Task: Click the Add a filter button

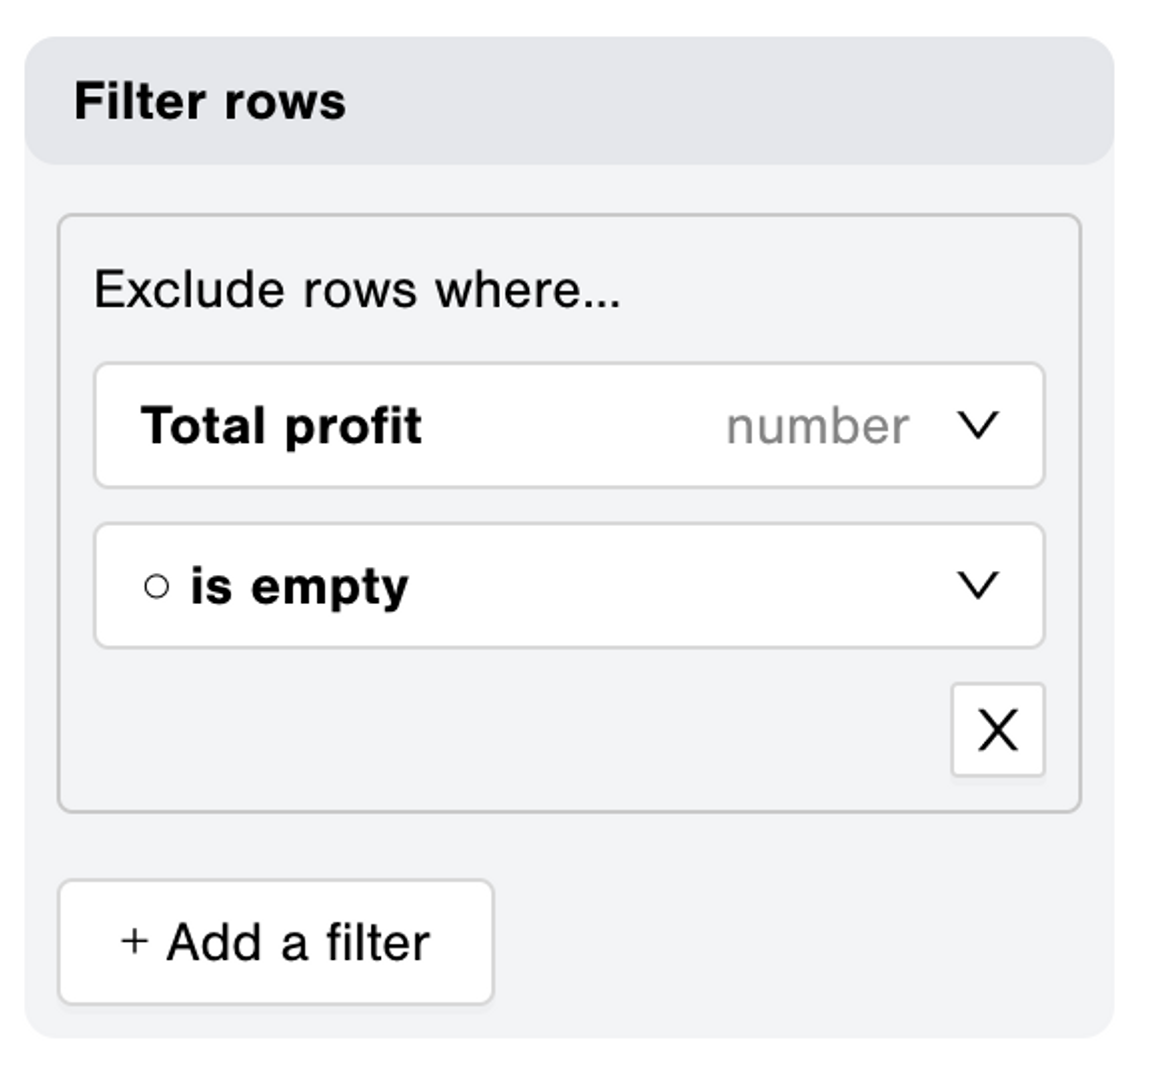Action: pyautogui.click(x=276, y=940)
